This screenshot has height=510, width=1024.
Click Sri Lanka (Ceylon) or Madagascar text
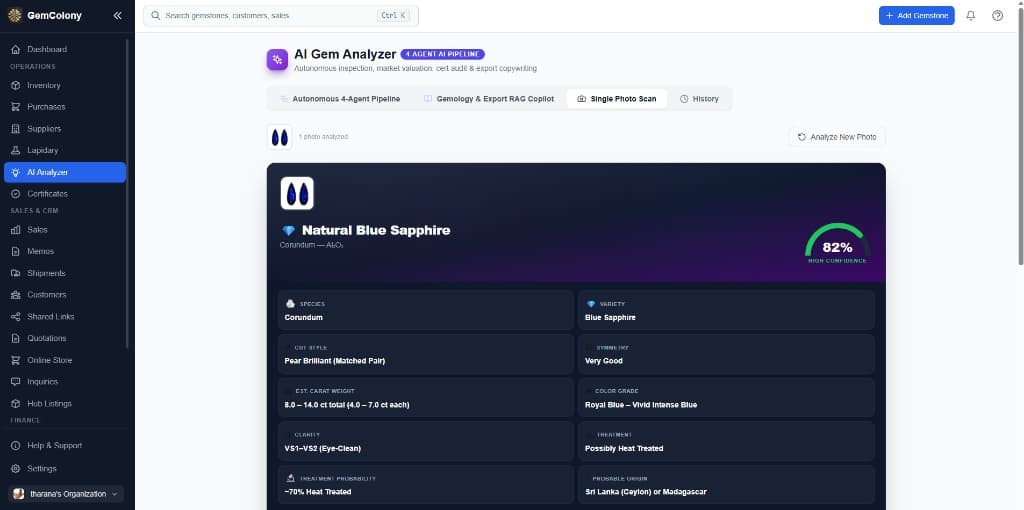(x=646, y=492)
